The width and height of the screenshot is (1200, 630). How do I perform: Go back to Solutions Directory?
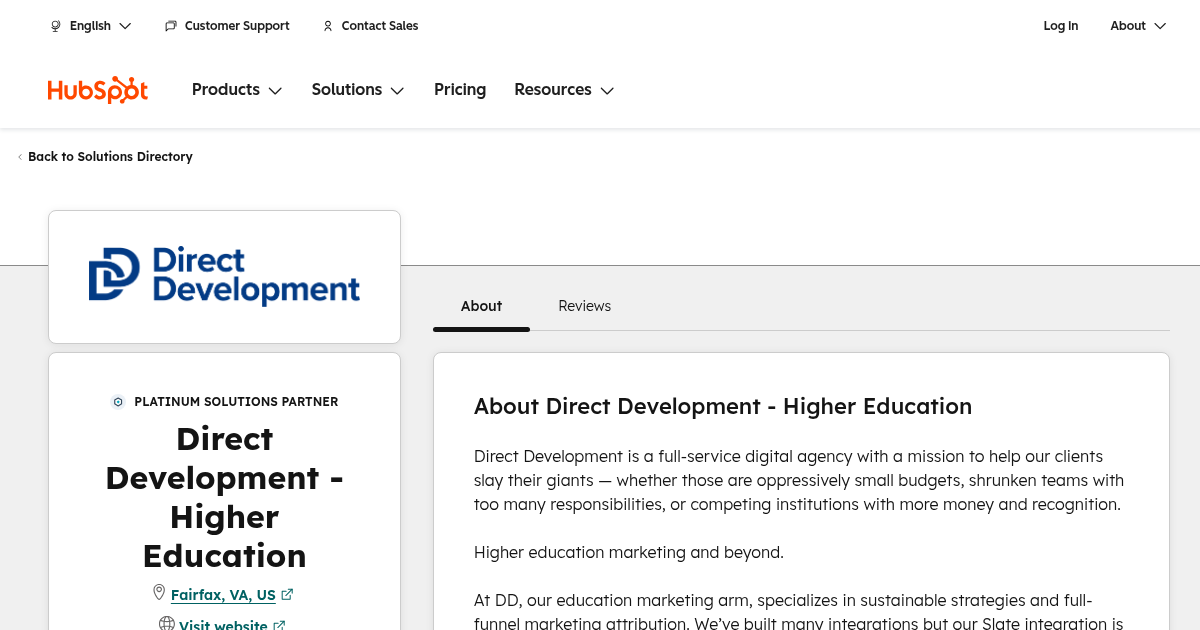[x=110, y=157]
